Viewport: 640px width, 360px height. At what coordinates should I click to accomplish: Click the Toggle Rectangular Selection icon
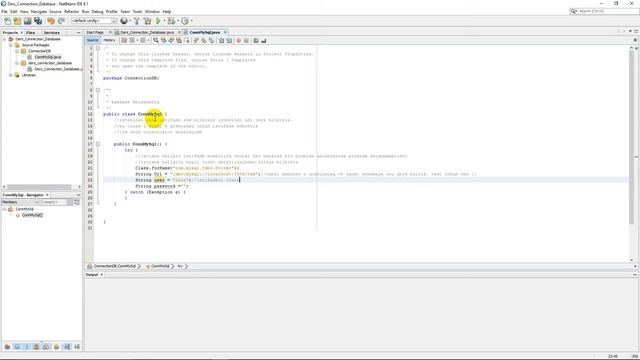187,40
